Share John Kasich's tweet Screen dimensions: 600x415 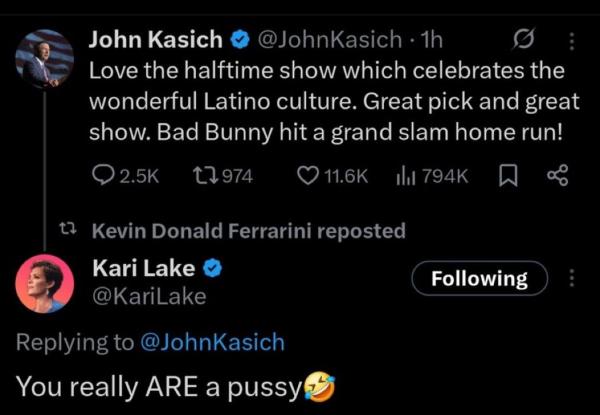point(558,176)
